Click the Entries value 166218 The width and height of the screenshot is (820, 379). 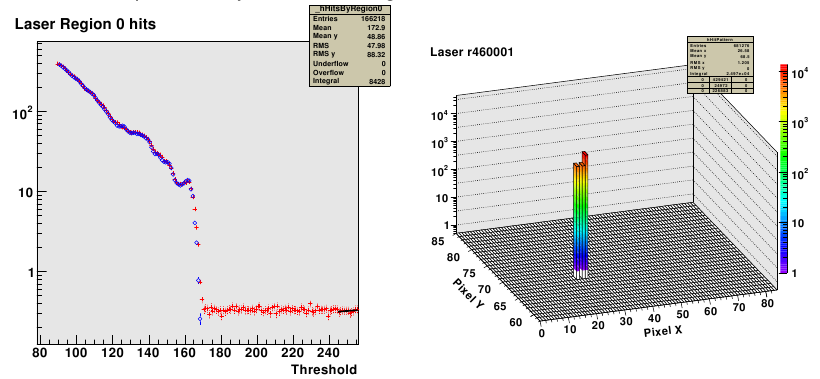(372, 19)
